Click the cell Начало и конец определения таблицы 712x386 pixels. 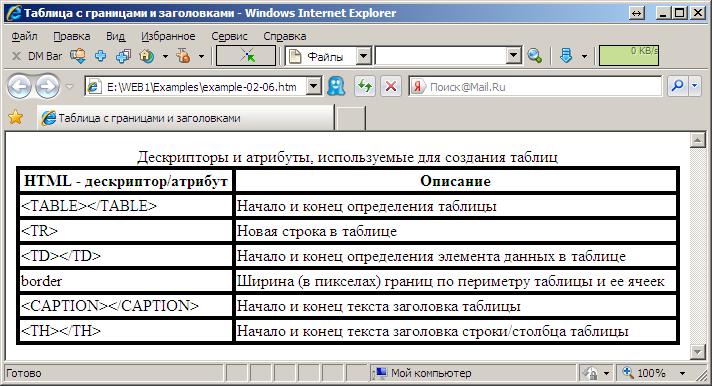(x=455, y=206)
